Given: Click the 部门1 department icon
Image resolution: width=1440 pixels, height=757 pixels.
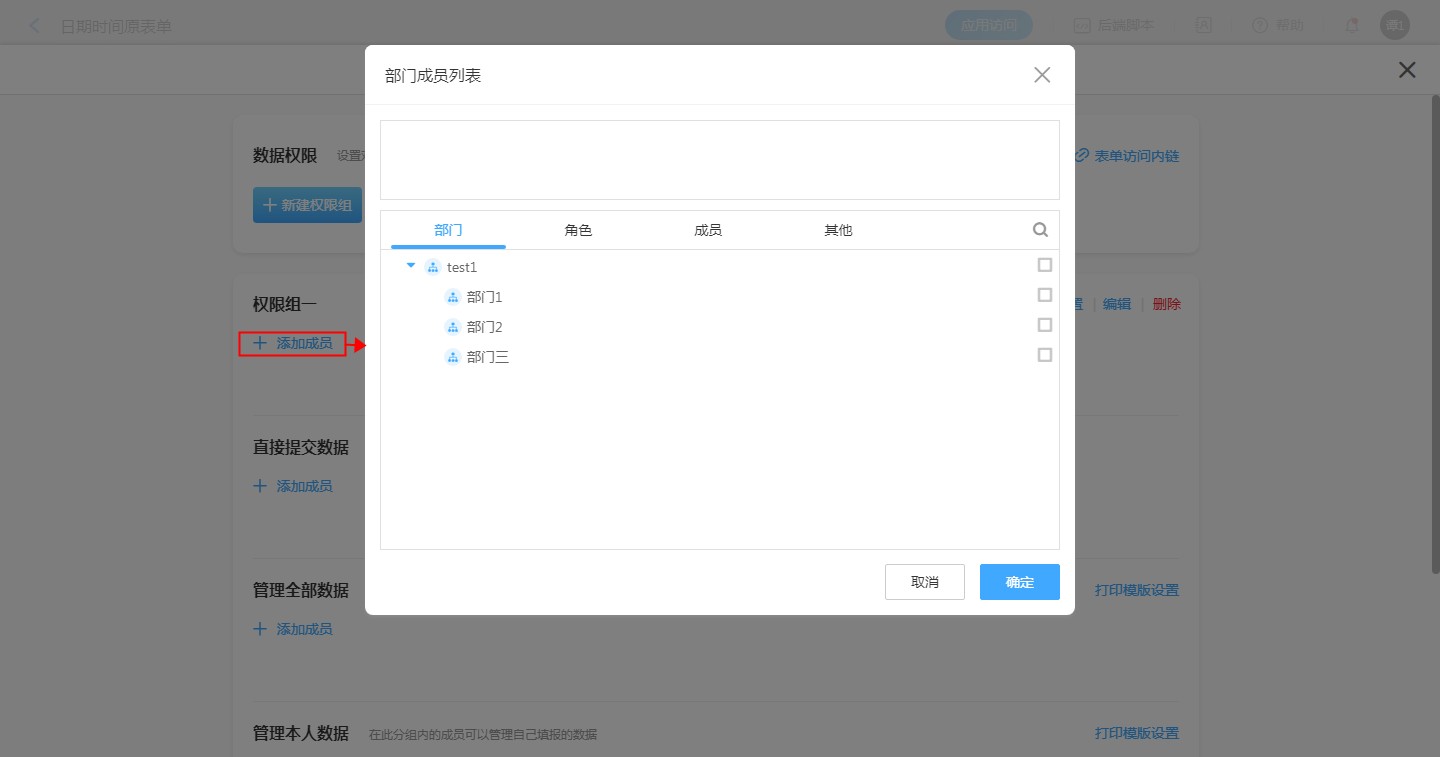Looking at the screenshot, I should pyautogui.click(x=452, y=297).
